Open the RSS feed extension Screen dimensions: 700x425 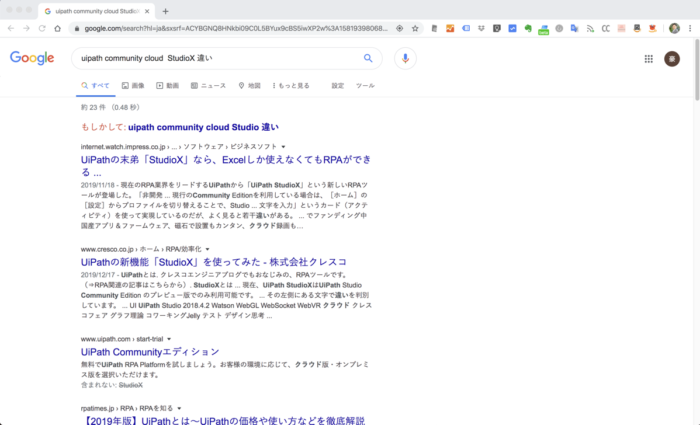tap(590, 28)
